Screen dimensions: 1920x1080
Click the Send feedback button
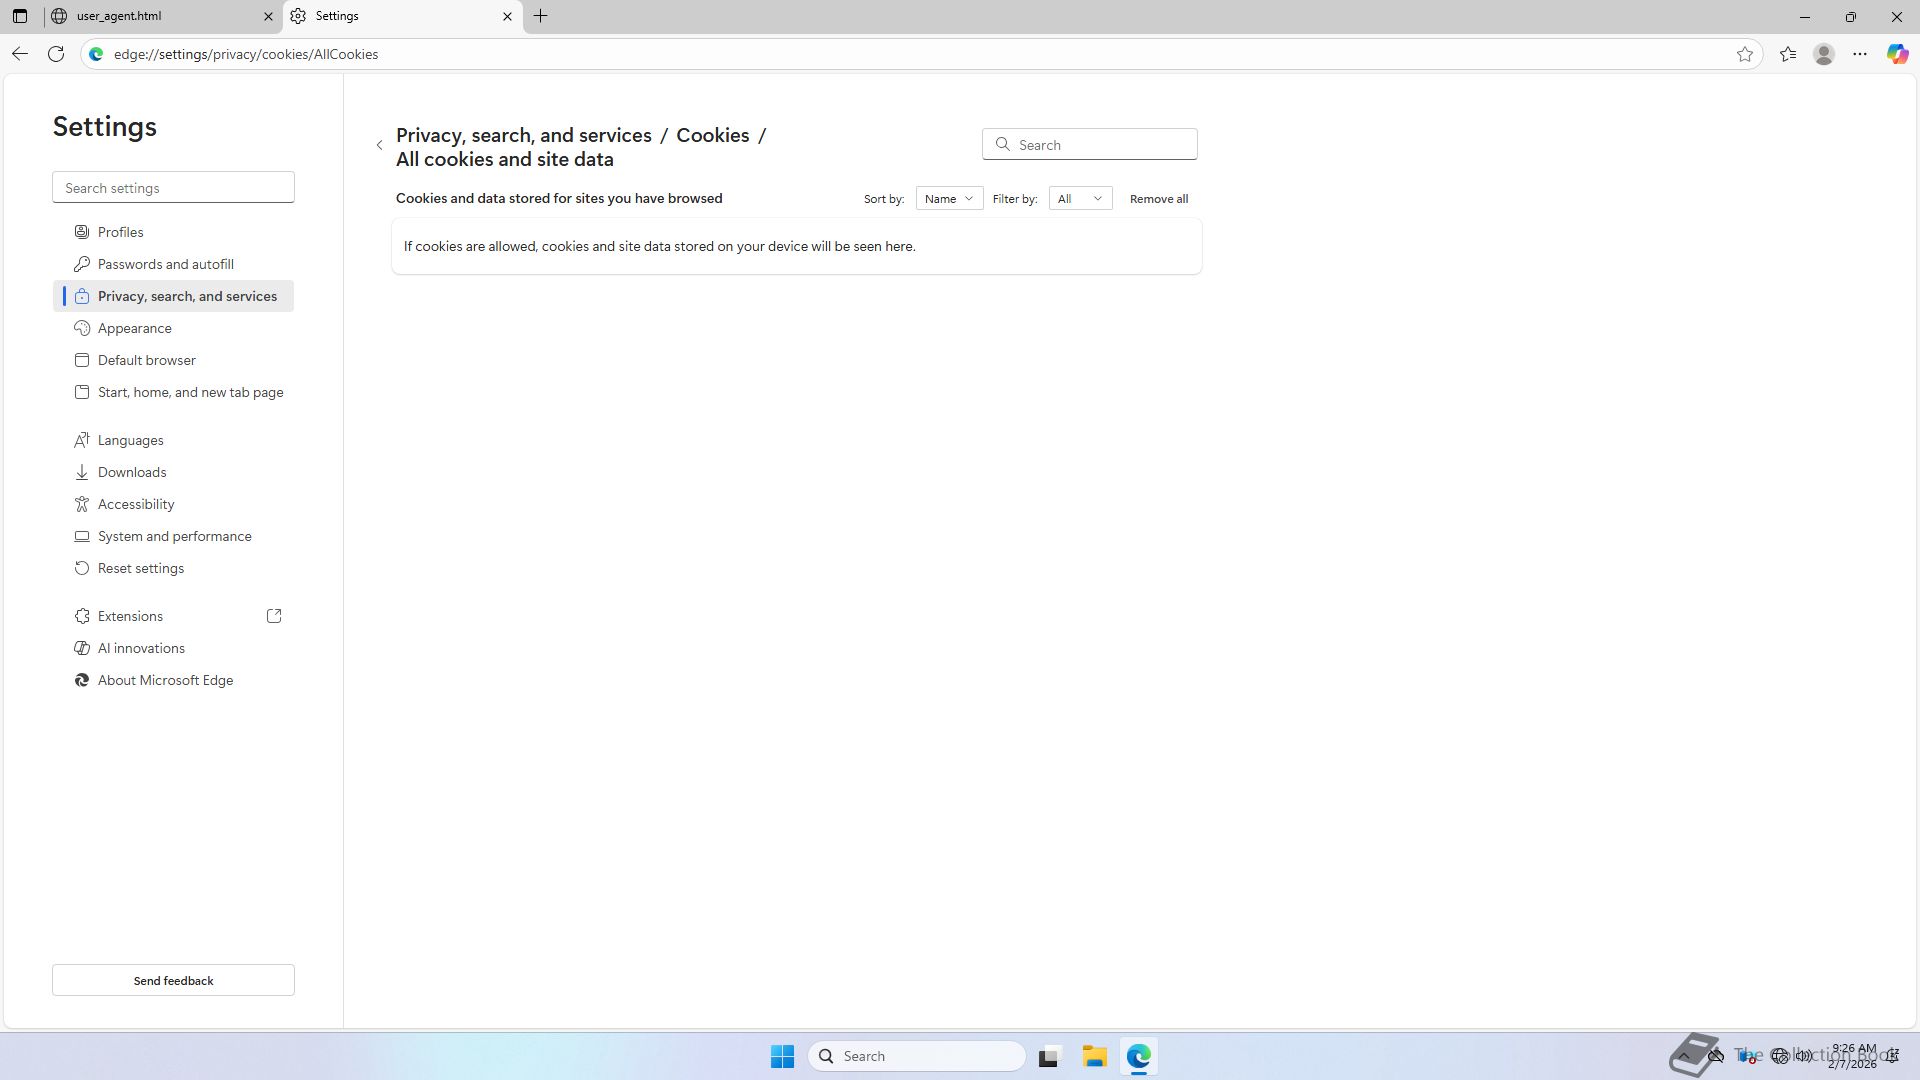click(173, 980)
